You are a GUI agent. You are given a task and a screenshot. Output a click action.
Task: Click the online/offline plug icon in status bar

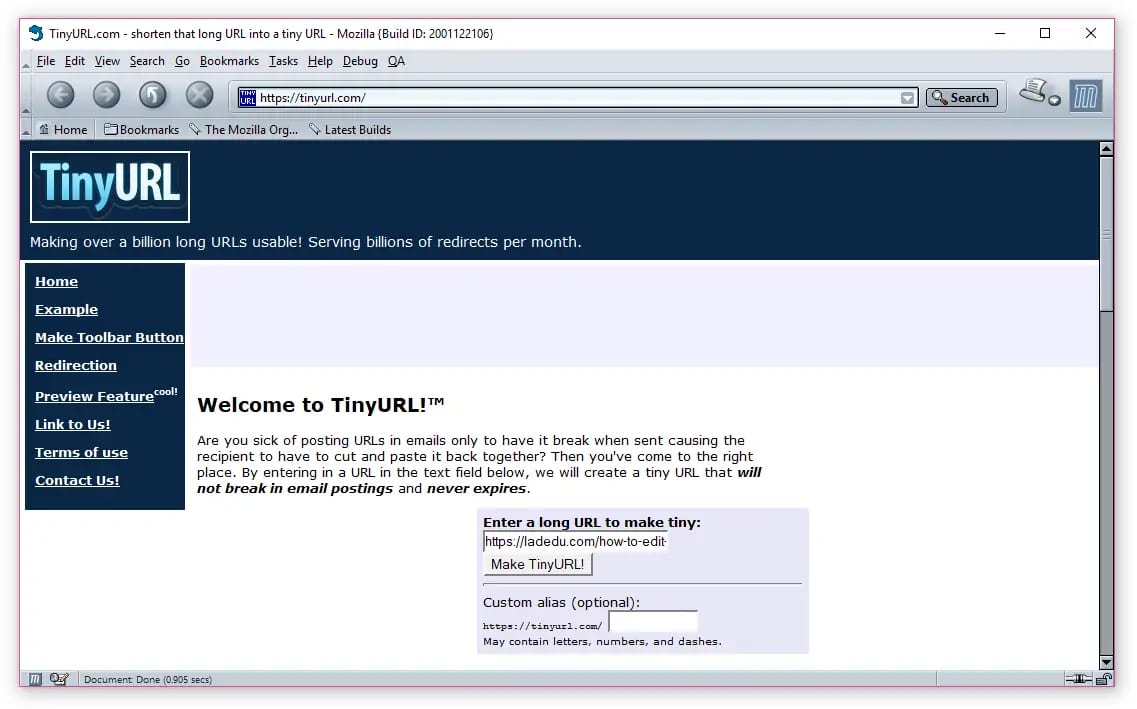(1078, 679)
